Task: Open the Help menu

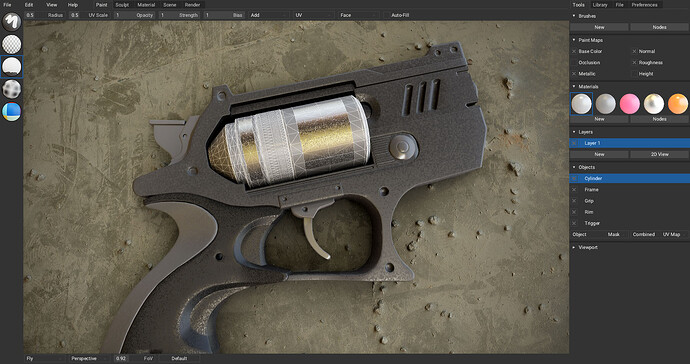Action: coord(73,5)
